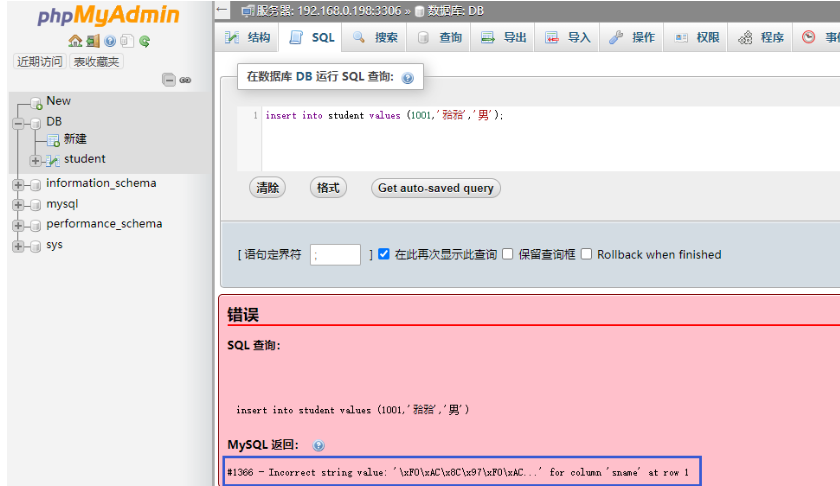
Task: Click the 新建 new table icon
Action: (53, 140)
